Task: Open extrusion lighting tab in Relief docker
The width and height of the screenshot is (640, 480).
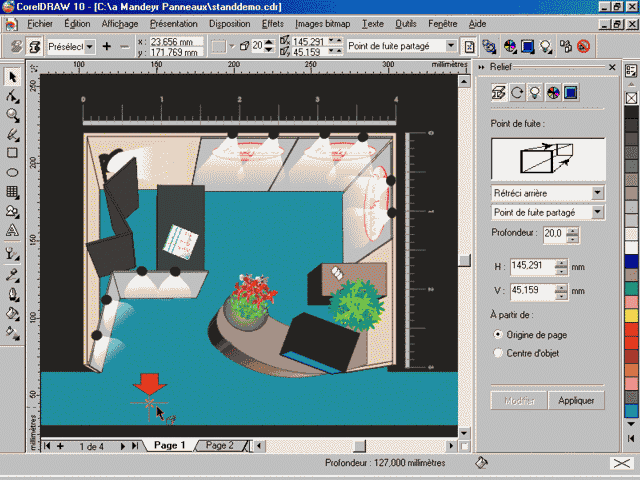Action: pyautogui.click(x=534, y=92)
